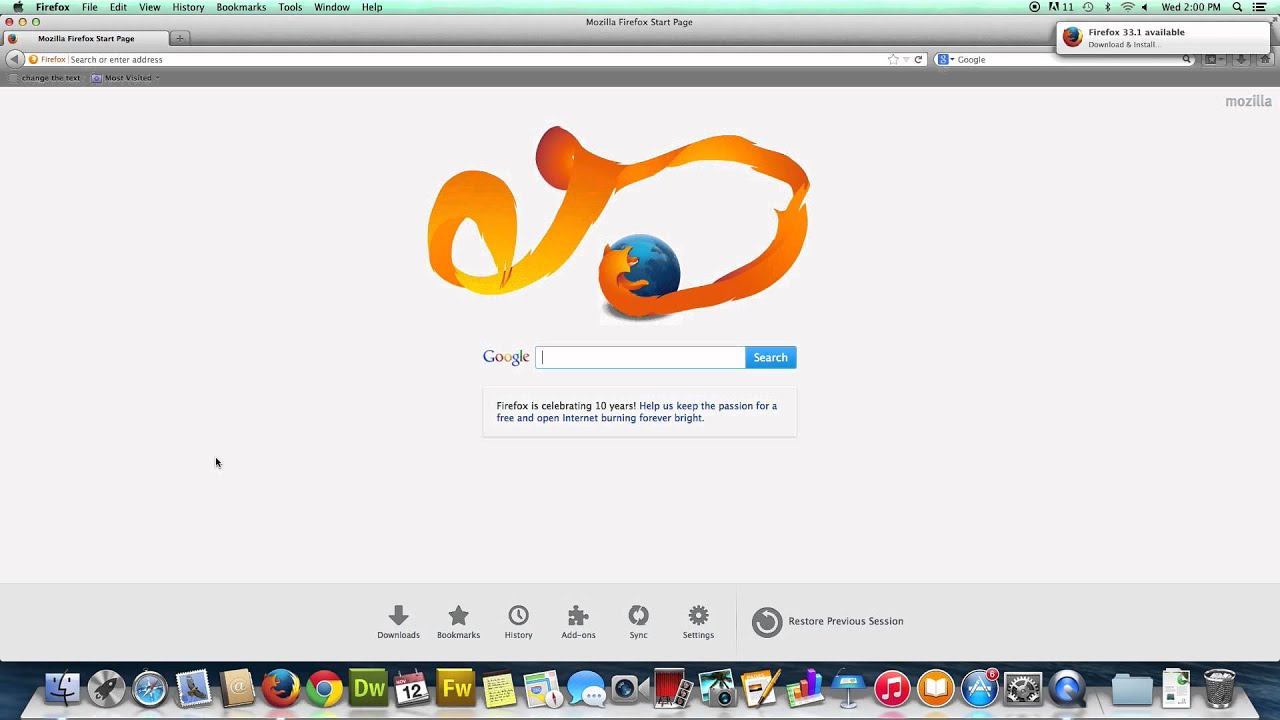Viewport: 1280px width, 720px height.
Task: Open the Apple menu
Action: click(x=18, y=7)
